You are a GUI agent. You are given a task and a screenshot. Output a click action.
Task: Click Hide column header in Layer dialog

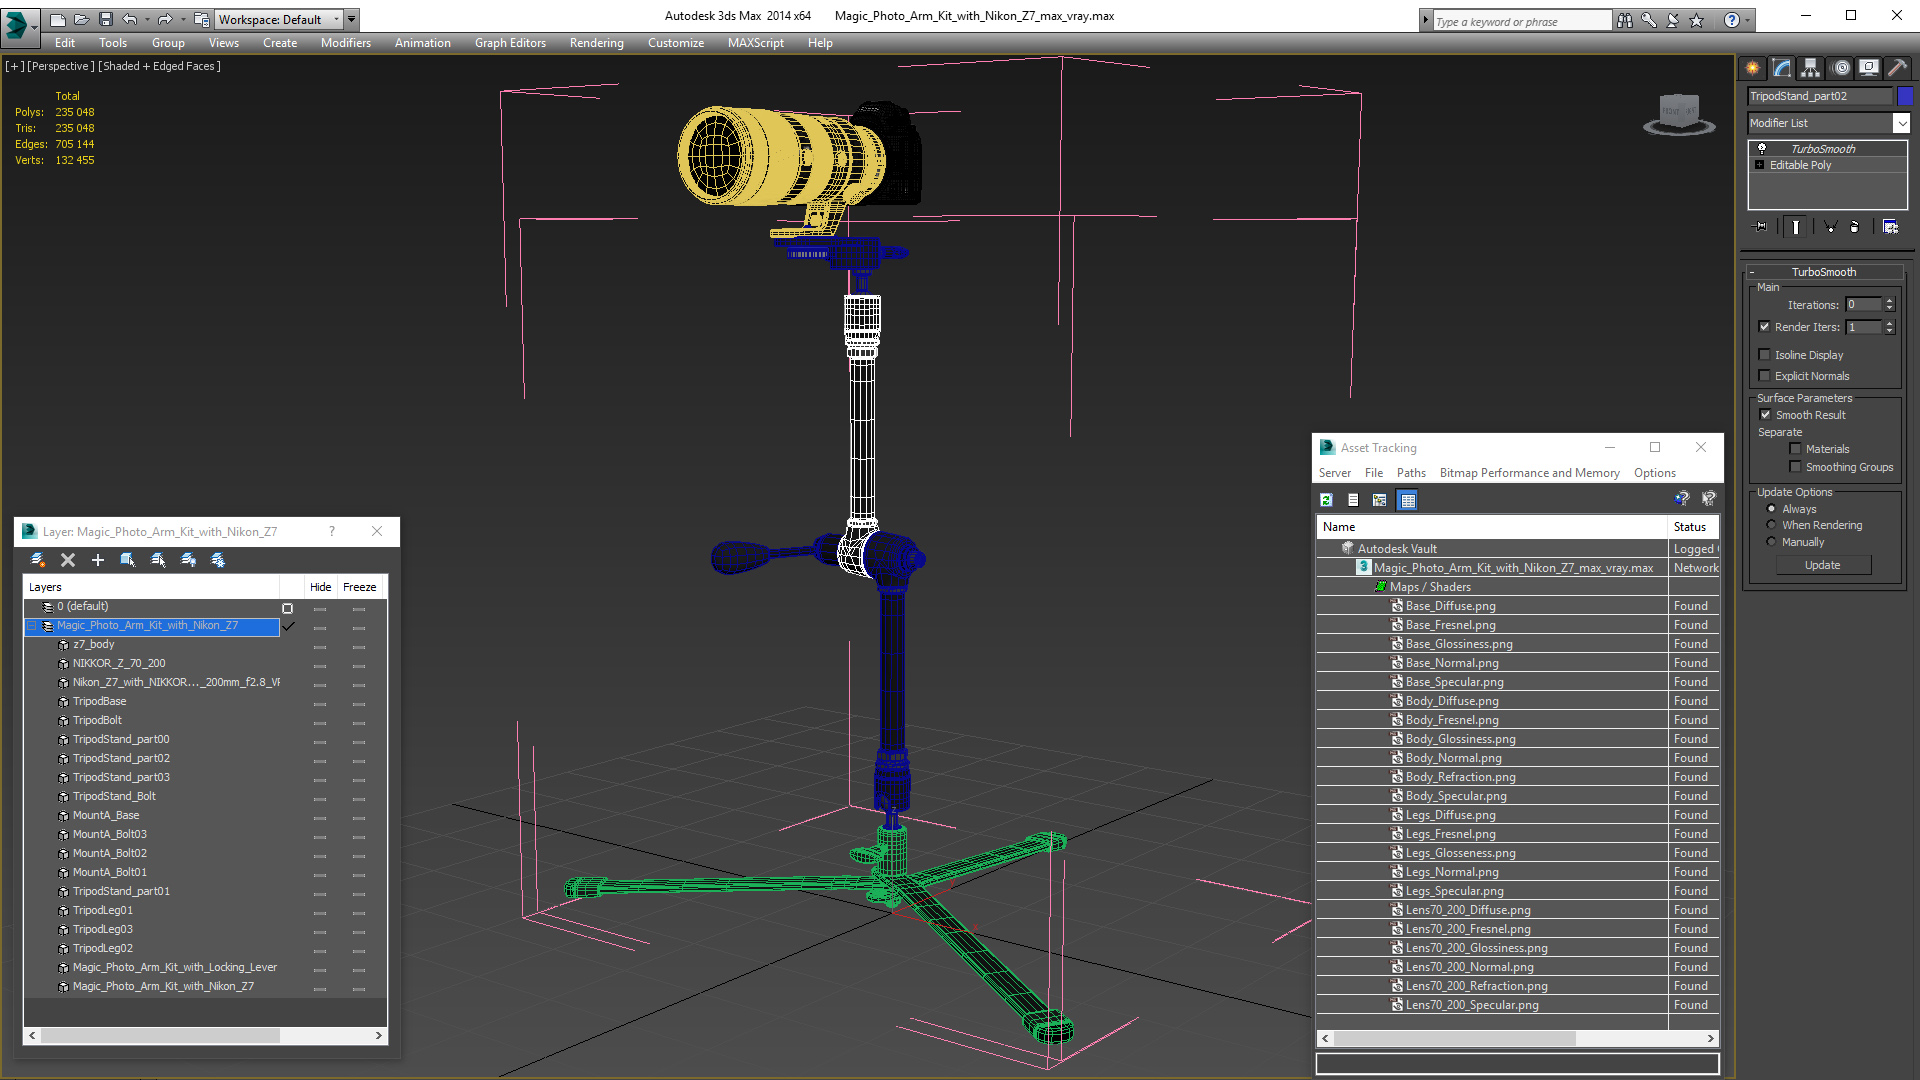[321, 587]
